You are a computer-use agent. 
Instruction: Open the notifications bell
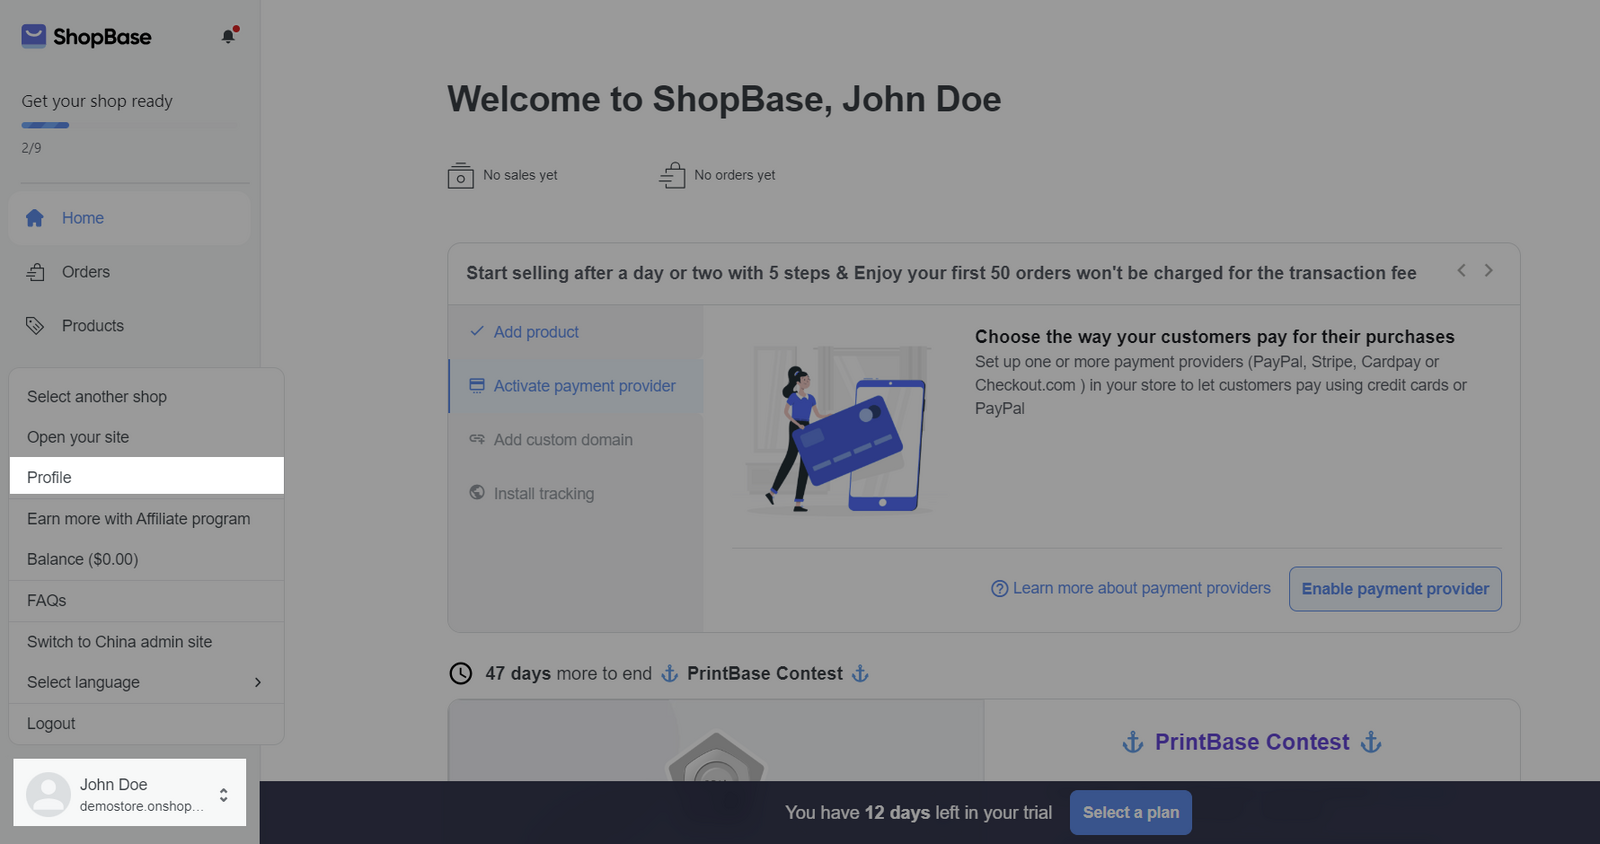click(x=229, y=36)
